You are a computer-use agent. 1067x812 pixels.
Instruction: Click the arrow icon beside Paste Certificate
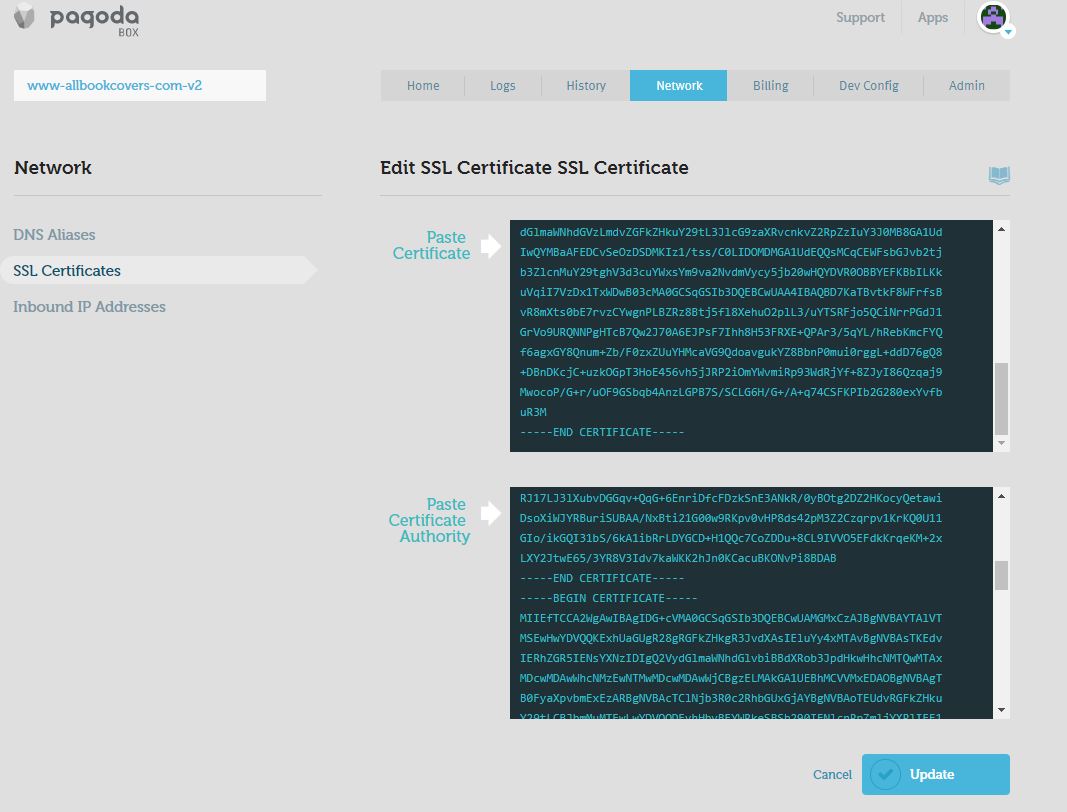click(491, 246)
